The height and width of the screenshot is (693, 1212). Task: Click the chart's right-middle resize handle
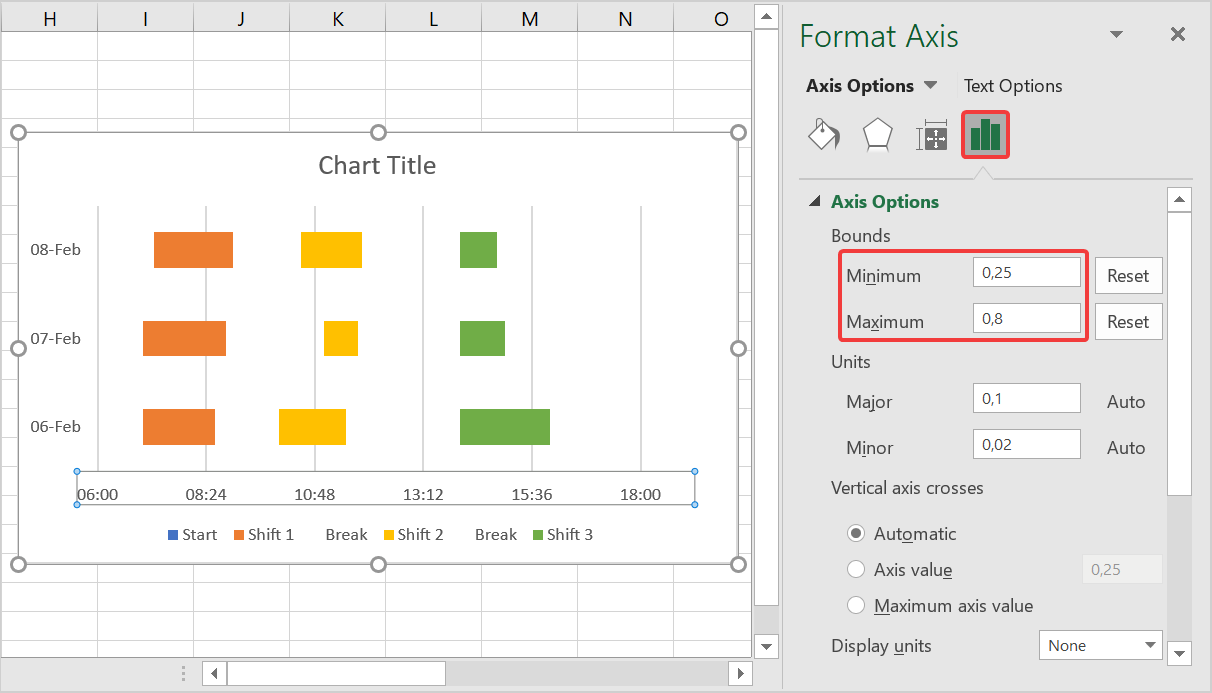pyautogui.click(x=739, y=348)
